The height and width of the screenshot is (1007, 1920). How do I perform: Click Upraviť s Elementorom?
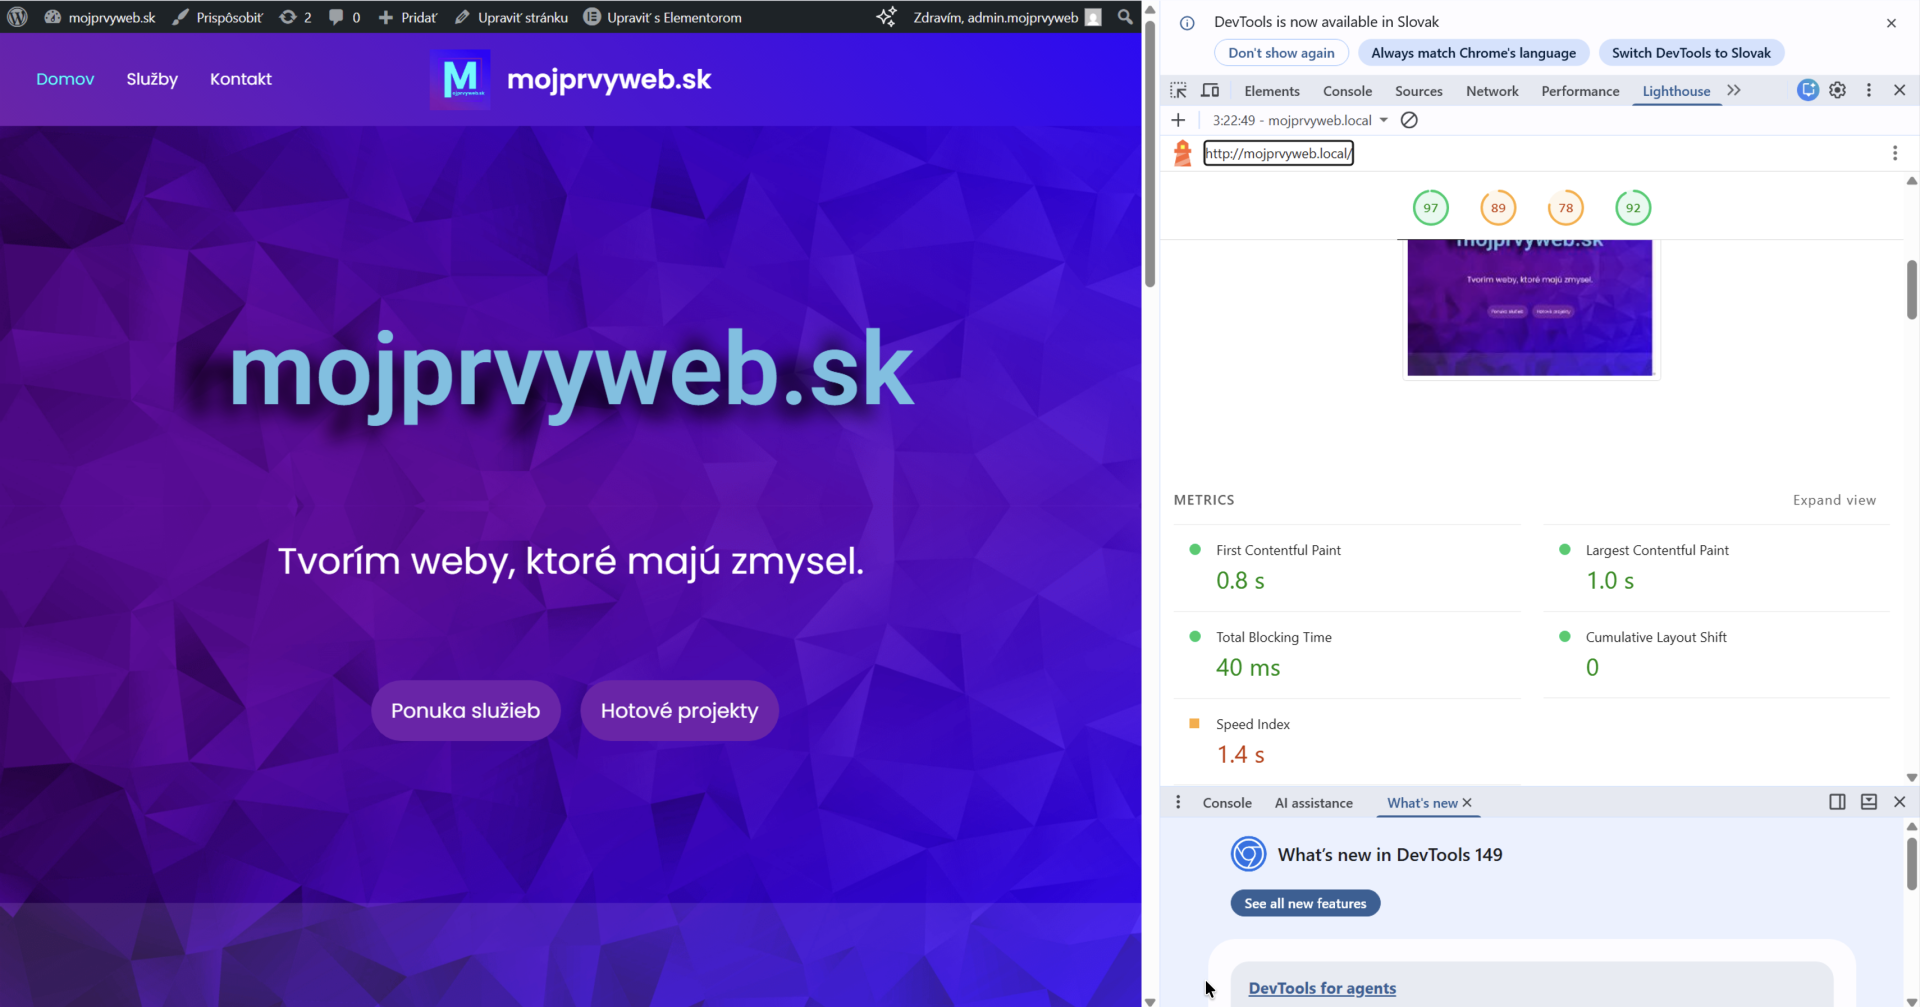pos(662,17)
